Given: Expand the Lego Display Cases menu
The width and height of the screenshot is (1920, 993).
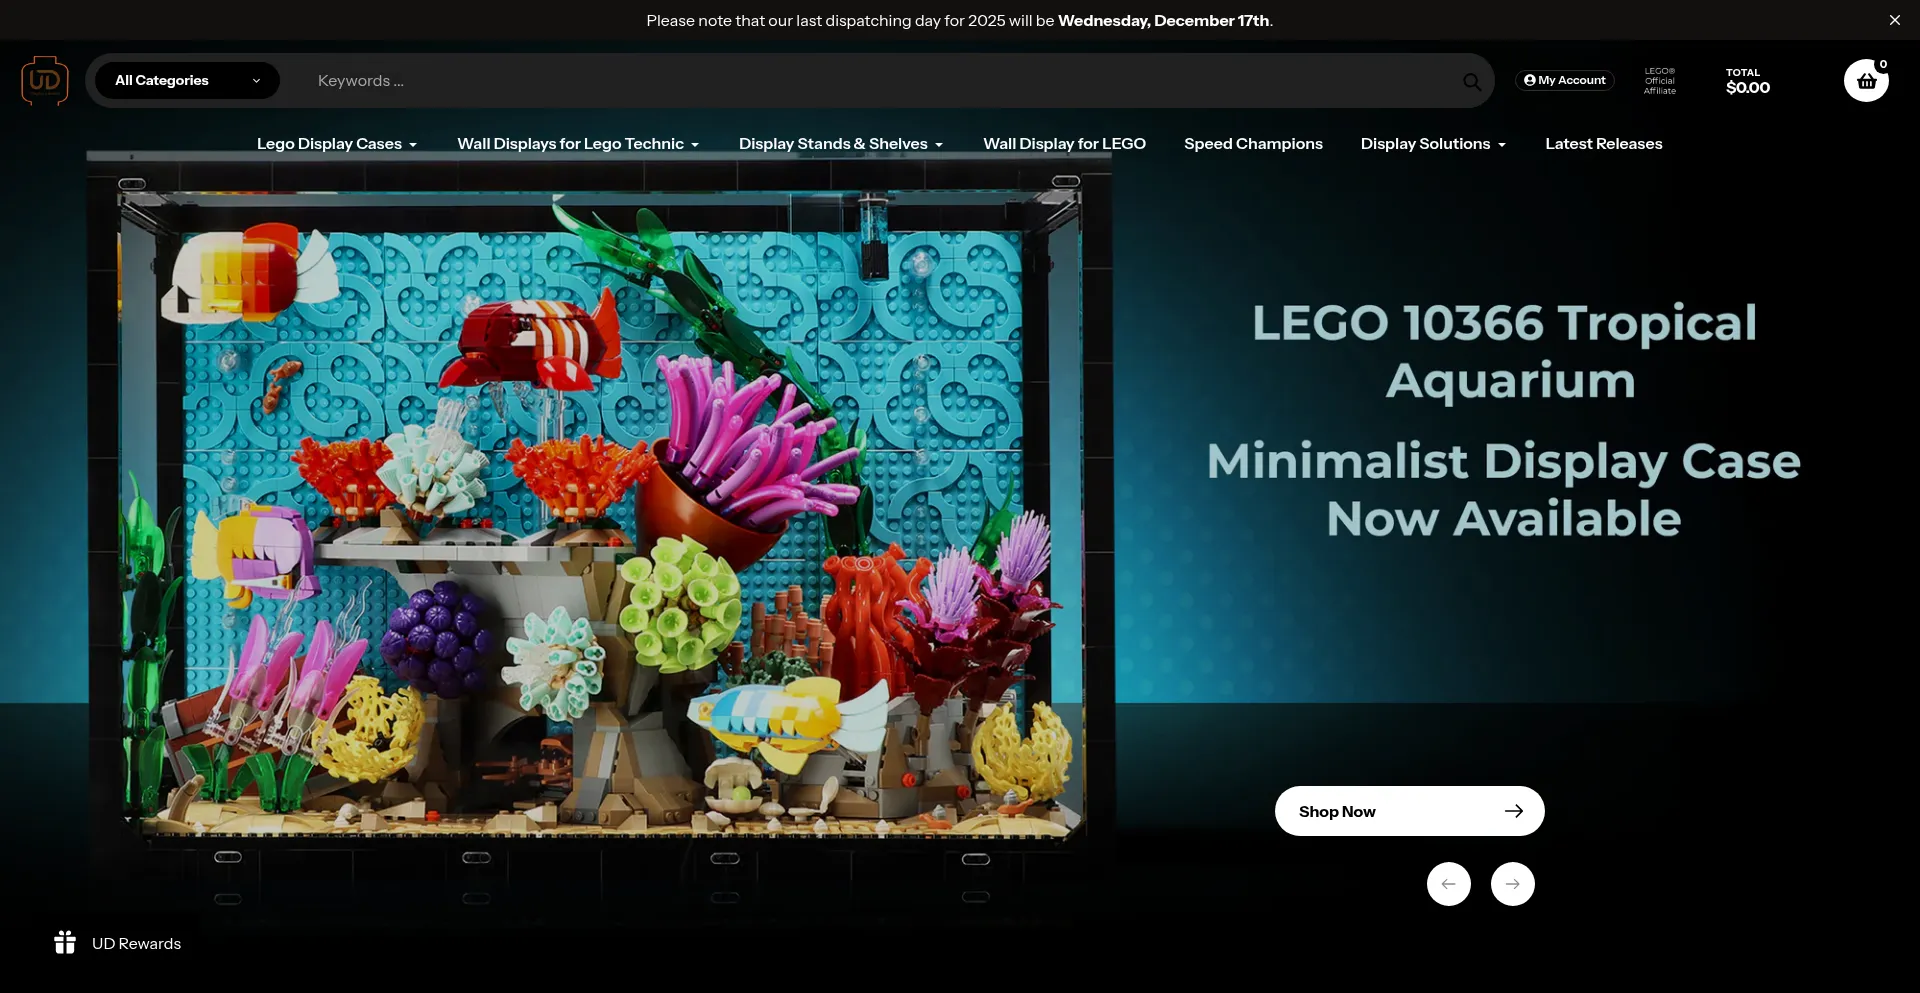Looking at the screenshot, I should coord(336,144).
